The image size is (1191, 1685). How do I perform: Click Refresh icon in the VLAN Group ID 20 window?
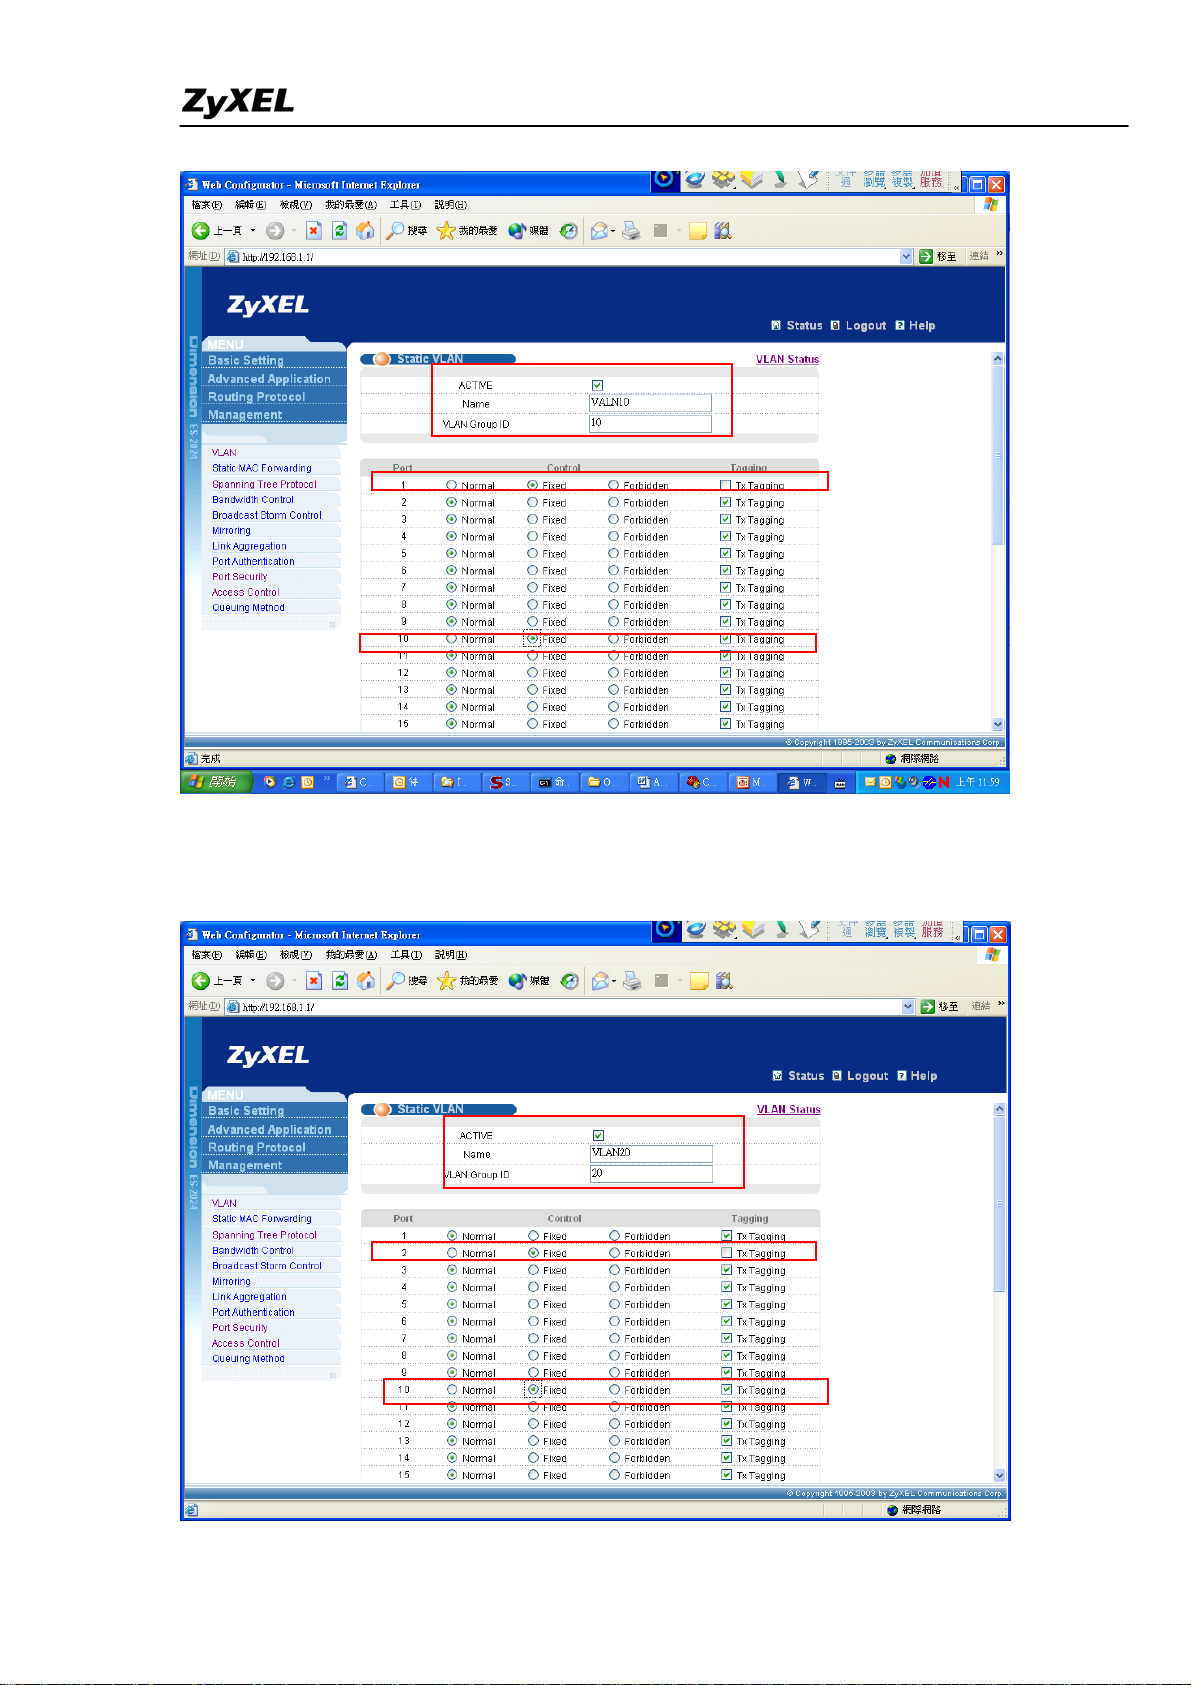(340, 981)
